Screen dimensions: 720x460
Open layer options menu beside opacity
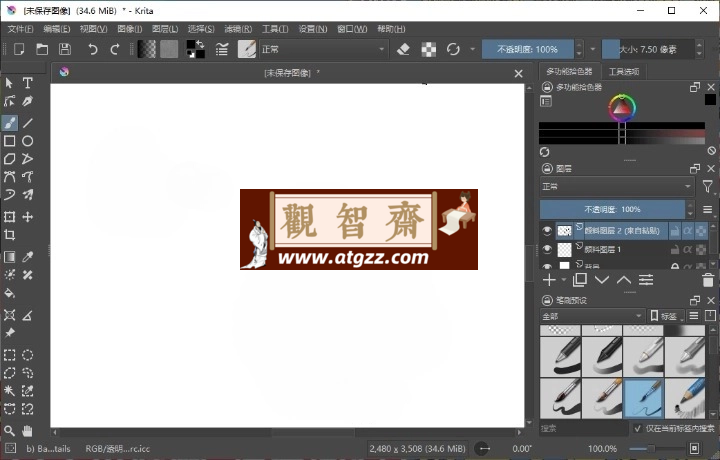pyautogui.click(x=708, y=209)
